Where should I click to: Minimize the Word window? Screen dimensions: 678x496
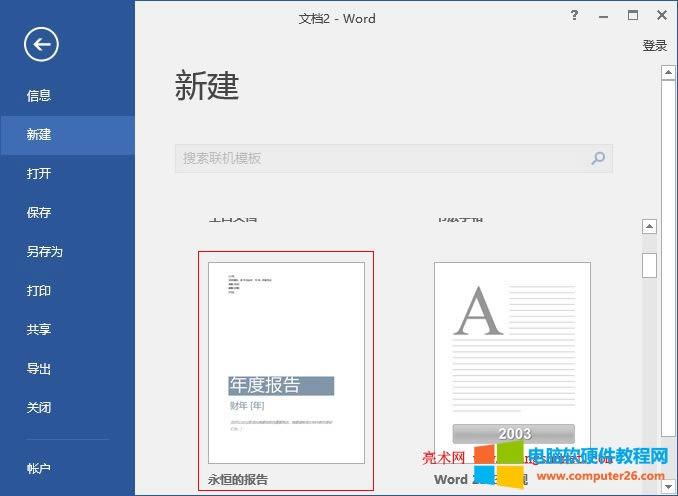coord(603,16)
